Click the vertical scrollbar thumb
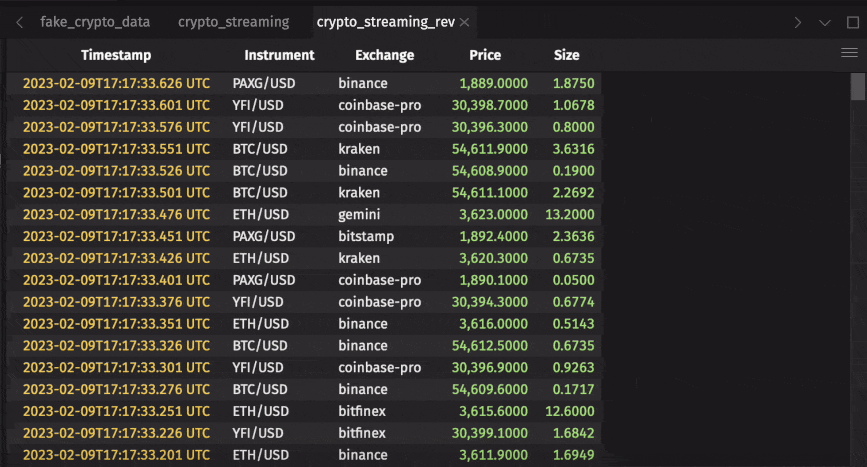This screenshot has width=867, height=467. click(858, 88)
